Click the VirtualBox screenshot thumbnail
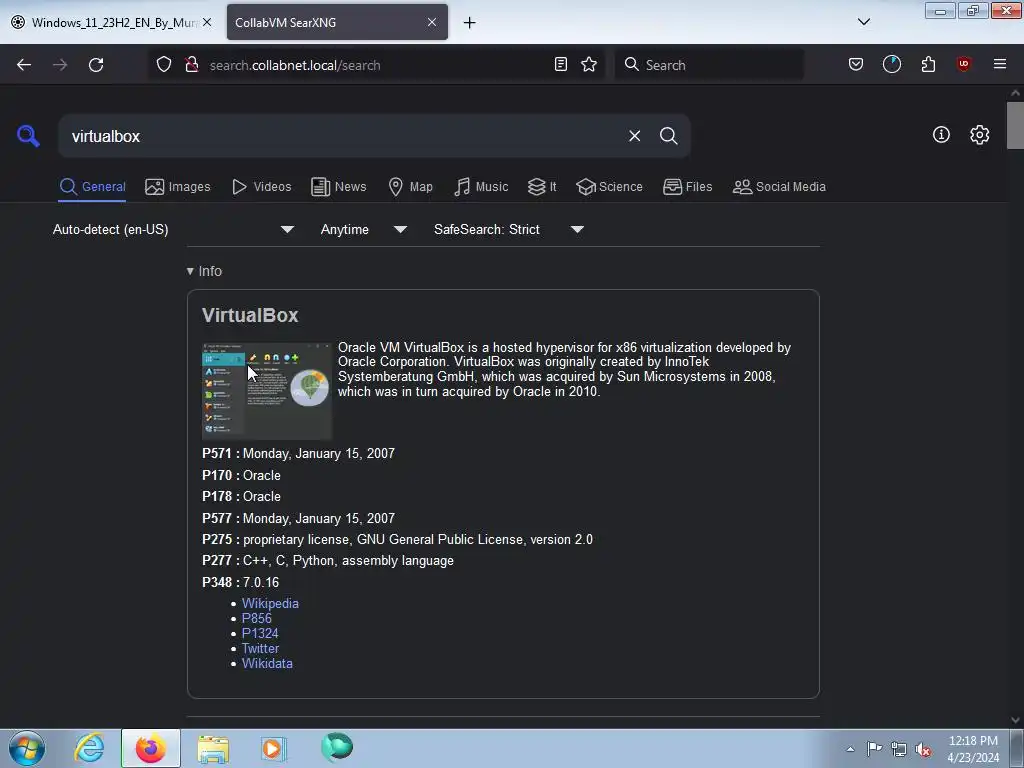 click(267, 391)
